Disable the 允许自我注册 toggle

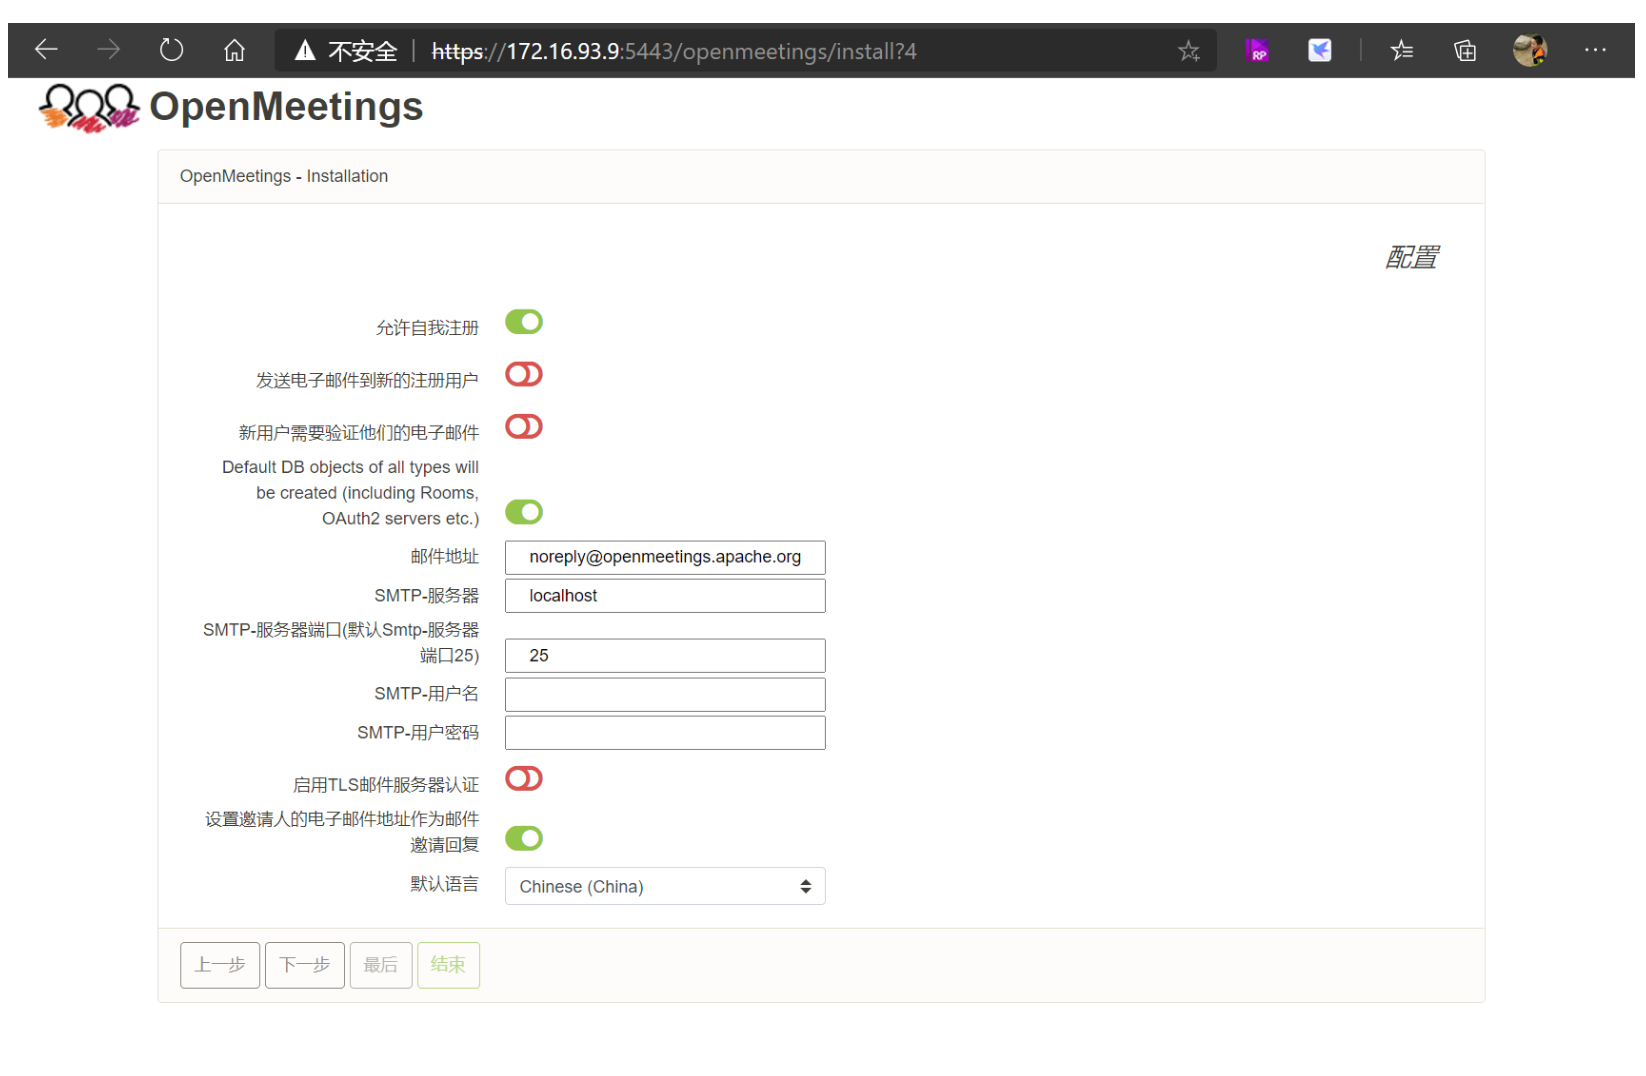[523, 322]
